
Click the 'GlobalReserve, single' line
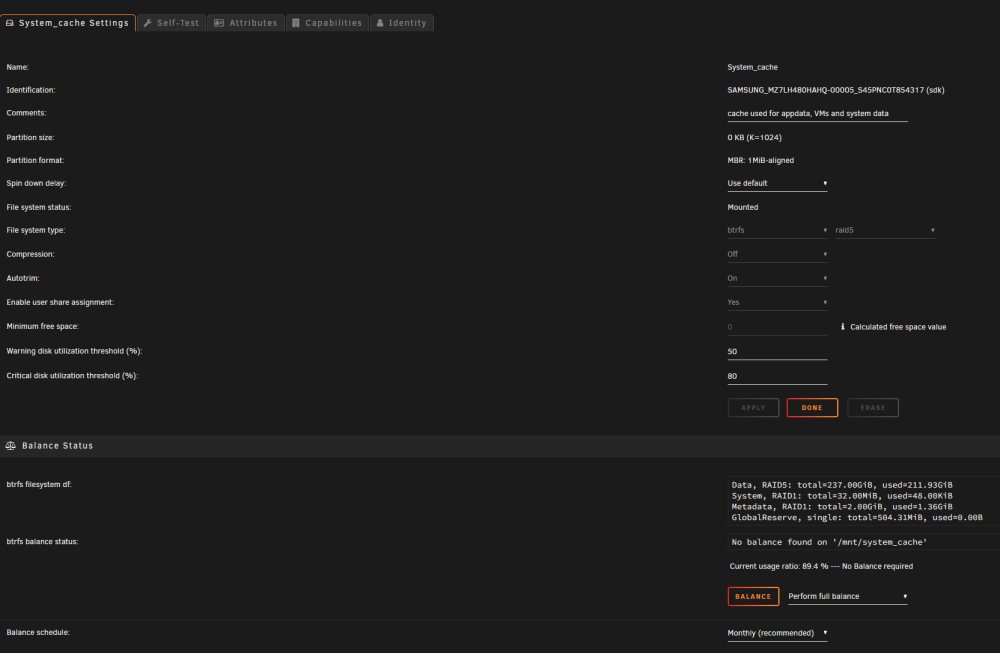857,518
